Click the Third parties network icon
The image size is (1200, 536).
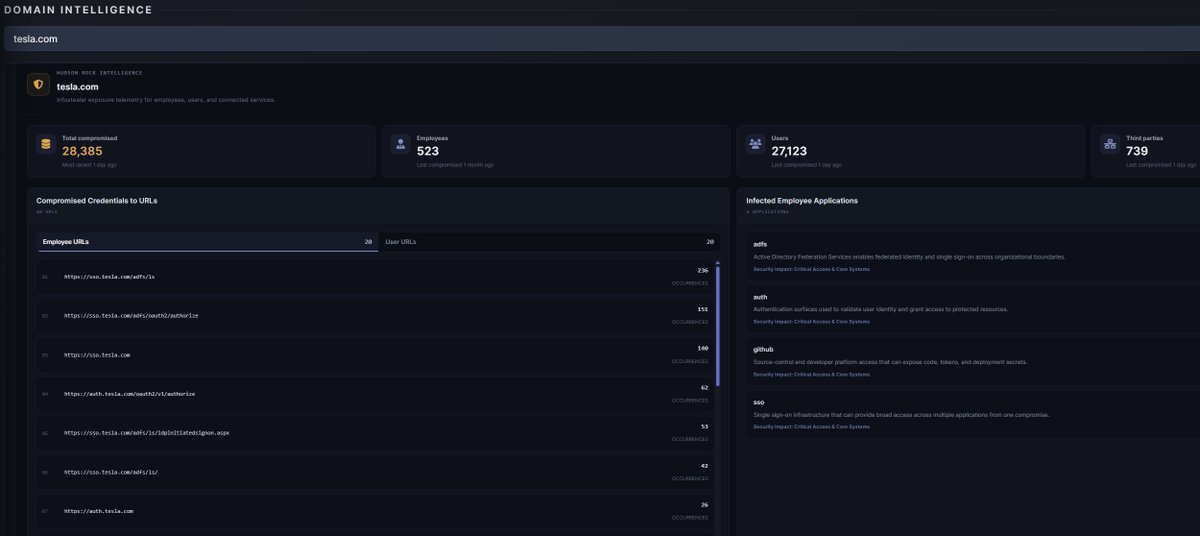(1110, 144)
